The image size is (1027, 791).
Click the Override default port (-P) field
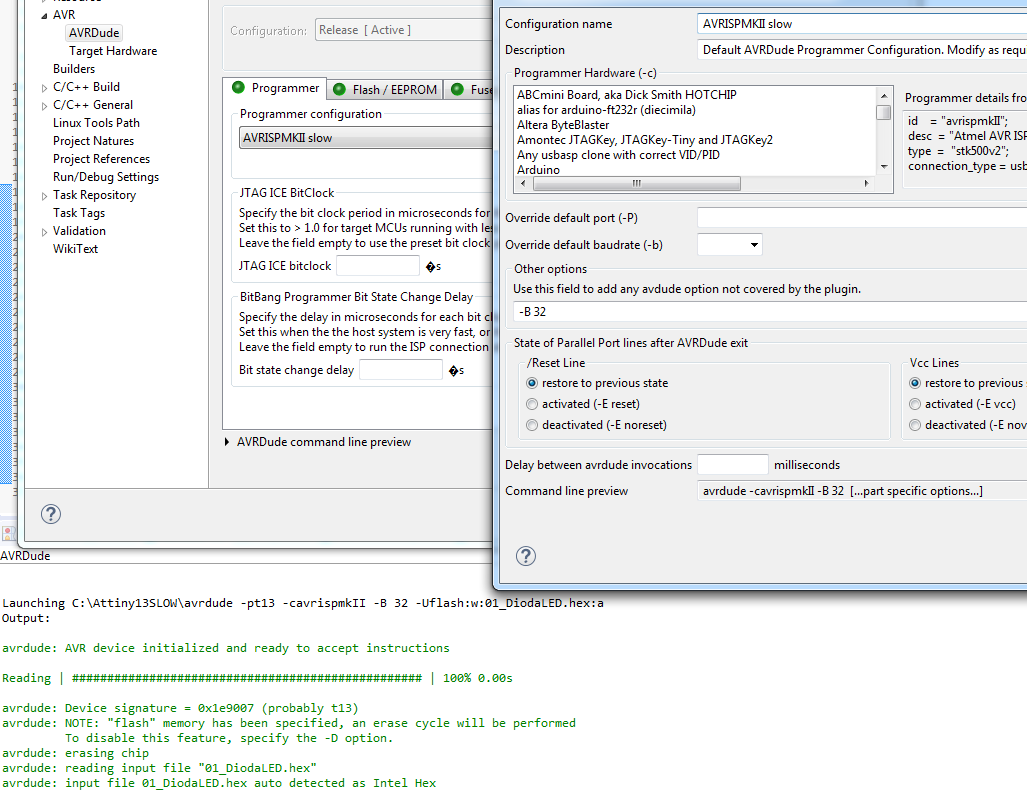(x=862, y=217)
